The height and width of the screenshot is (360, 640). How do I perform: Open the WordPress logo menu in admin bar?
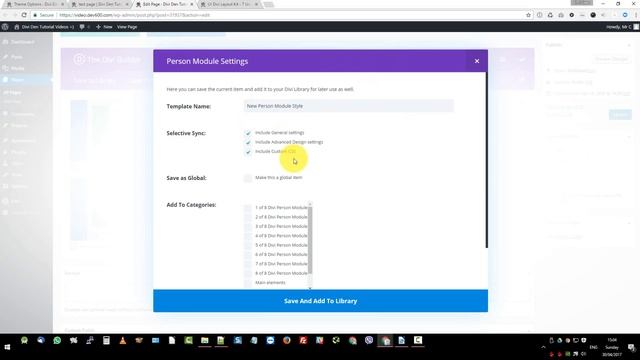[5, 27]
